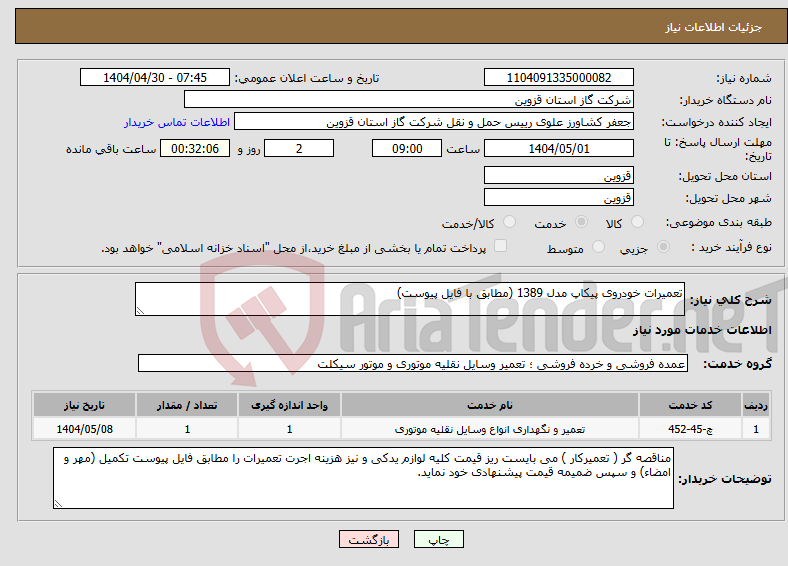Screen dimensions: 788x566
Task: Click the resize handle of توضیحات خریدار box
Action: 58,503
